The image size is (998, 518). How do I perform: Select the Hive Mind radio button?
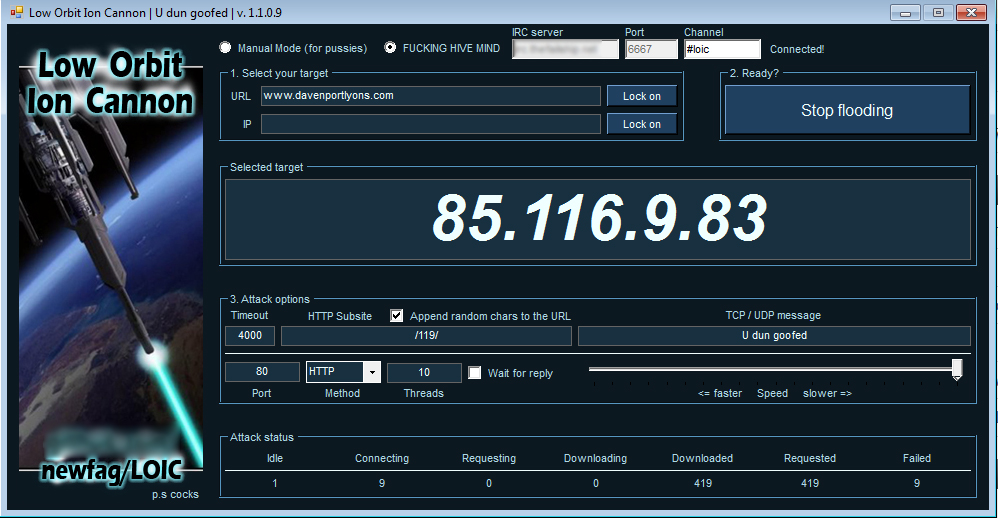[x=390, y=48]
